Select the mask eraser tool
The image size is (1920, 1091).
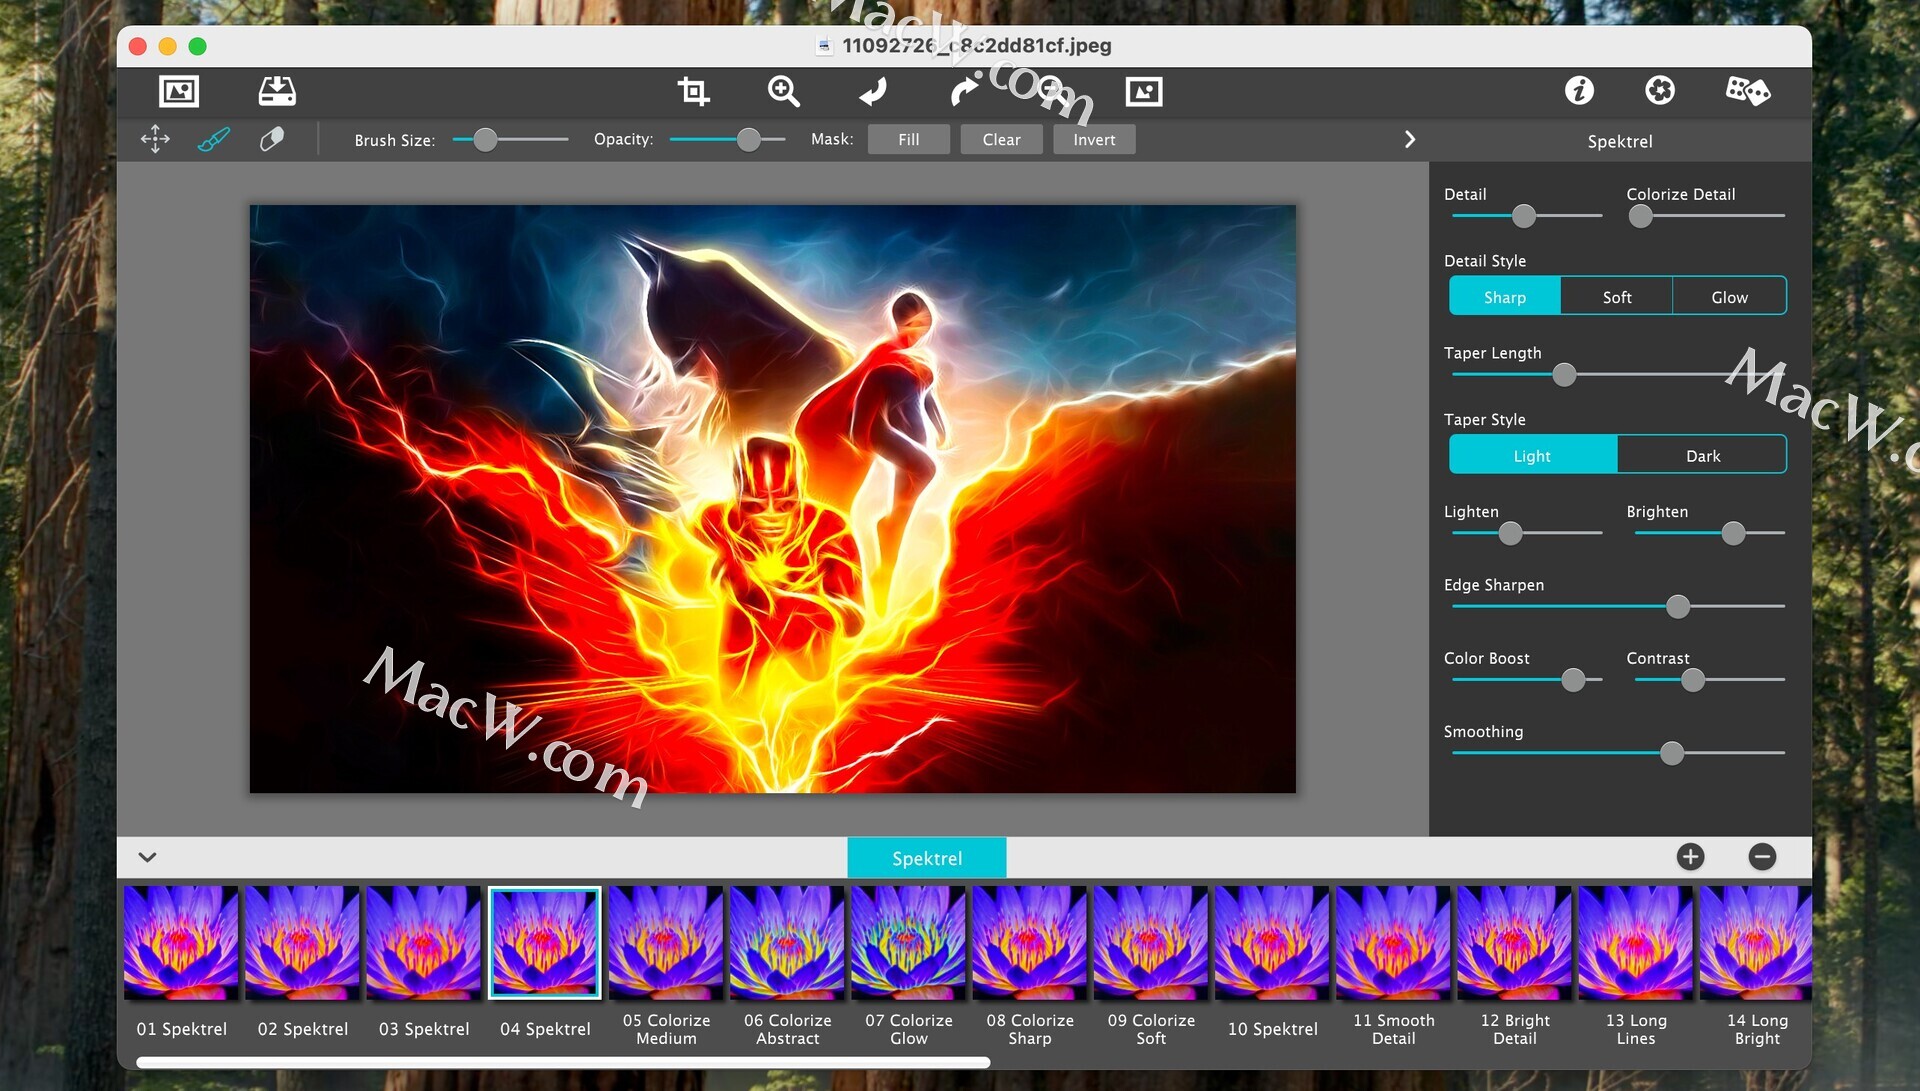coord(272,139)
